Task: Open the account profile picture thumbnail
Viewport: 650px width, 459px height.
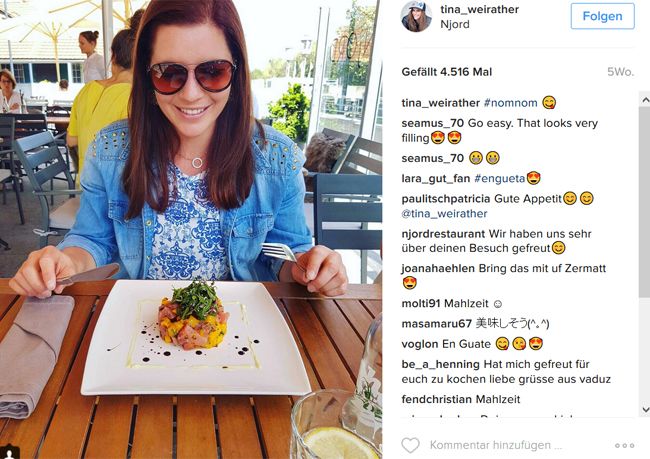Action: click(416, 16)
